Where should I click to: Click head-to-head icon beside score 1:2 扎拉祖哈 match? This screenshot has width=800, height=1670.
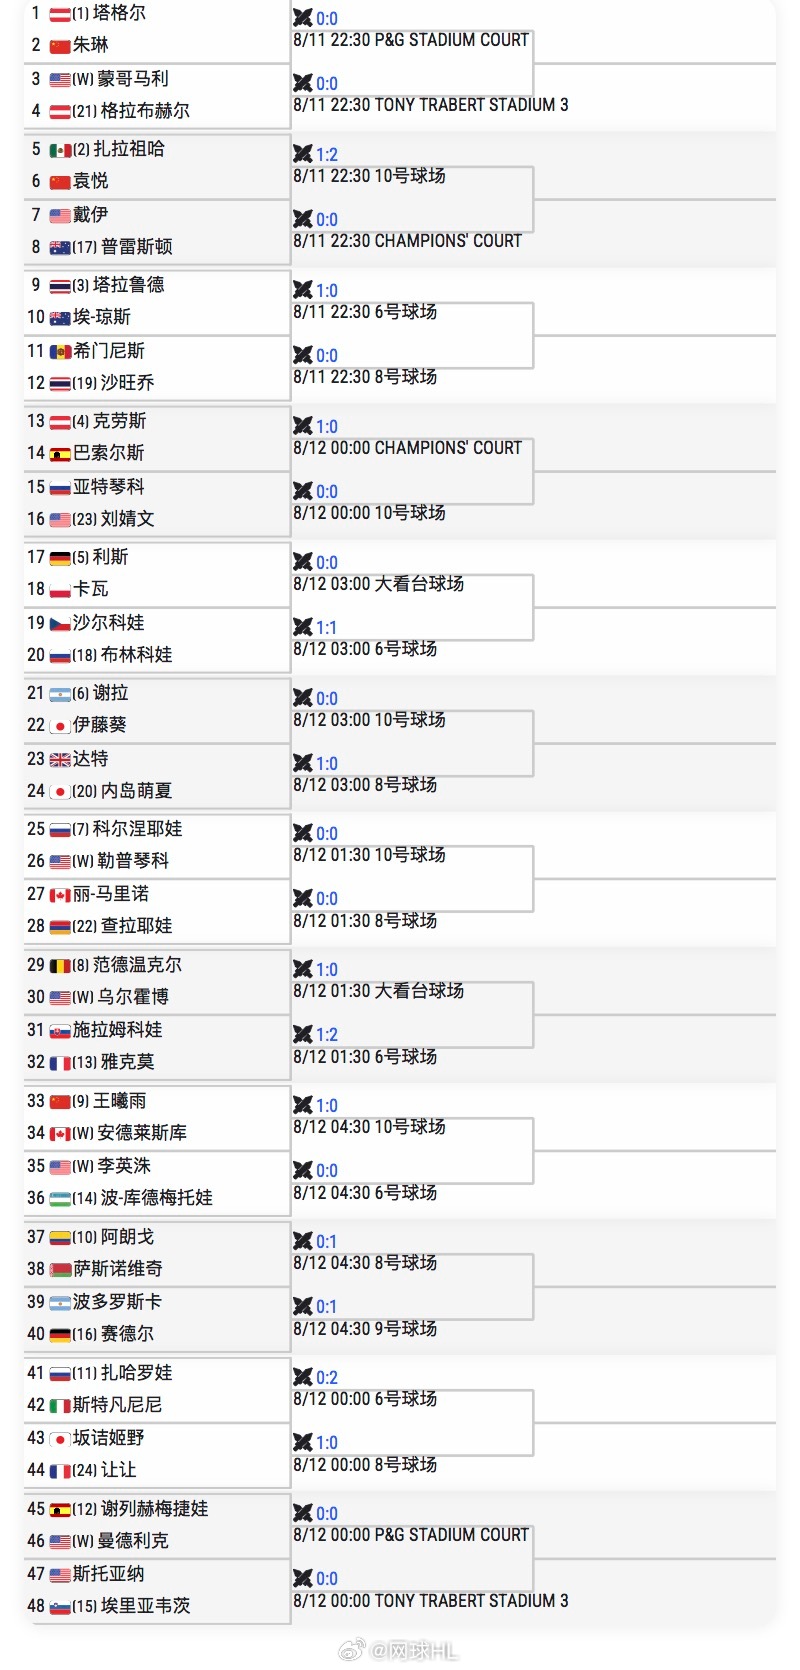click(x=303, y=154)
